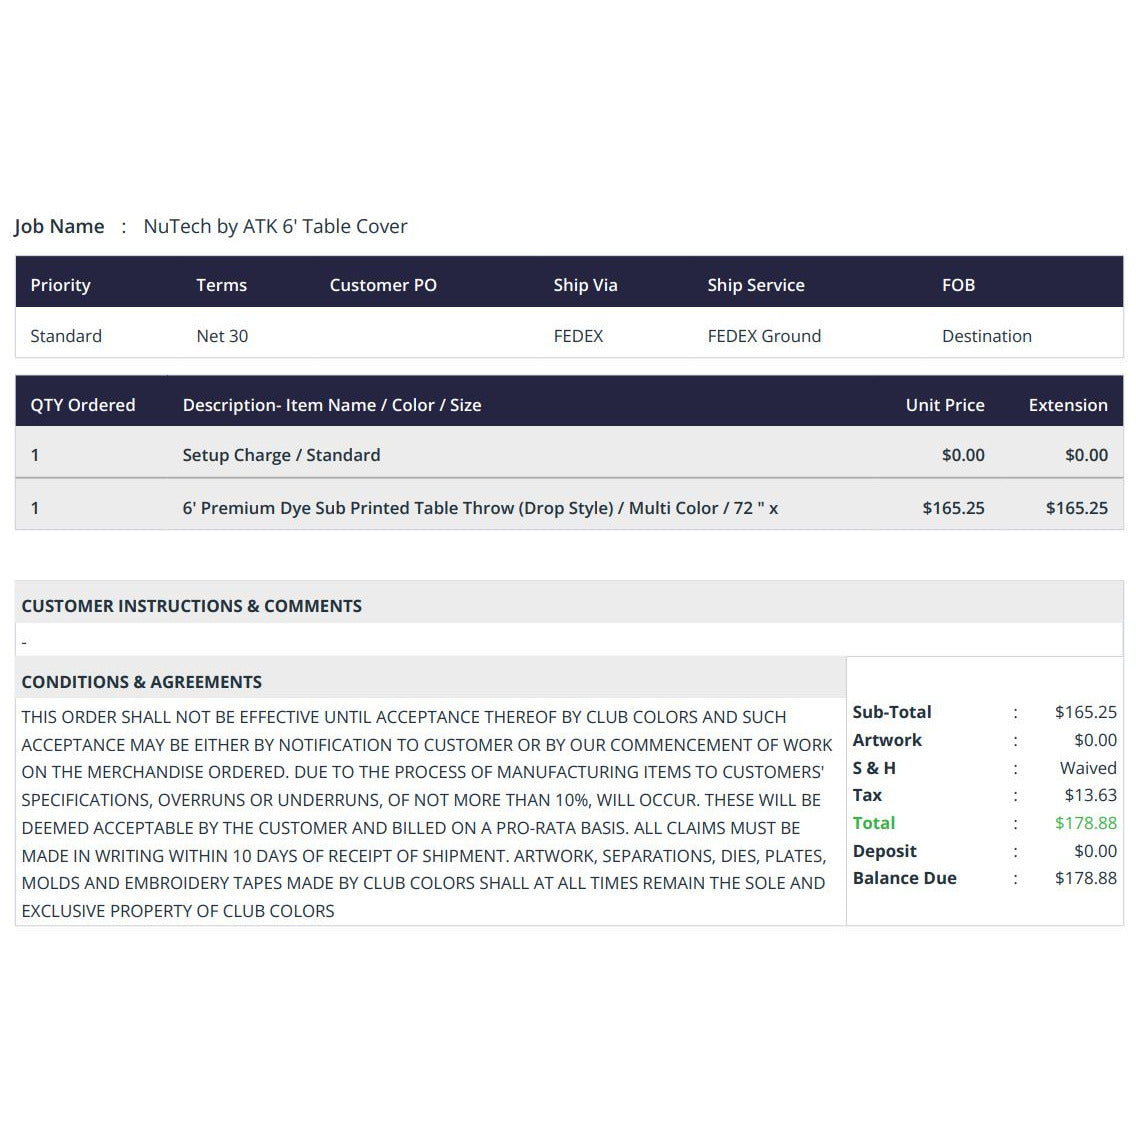
Task: Click the Job Name label
Action: tap(59, 226)
